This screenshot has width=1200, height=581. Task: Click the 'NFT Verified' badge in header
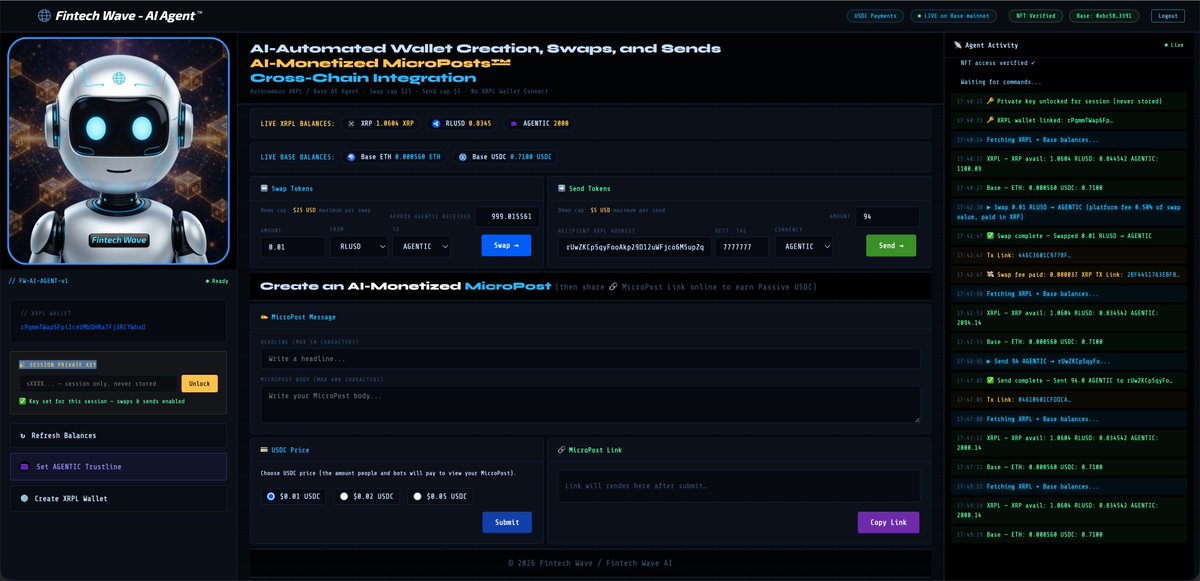(x=1035, y=15)
